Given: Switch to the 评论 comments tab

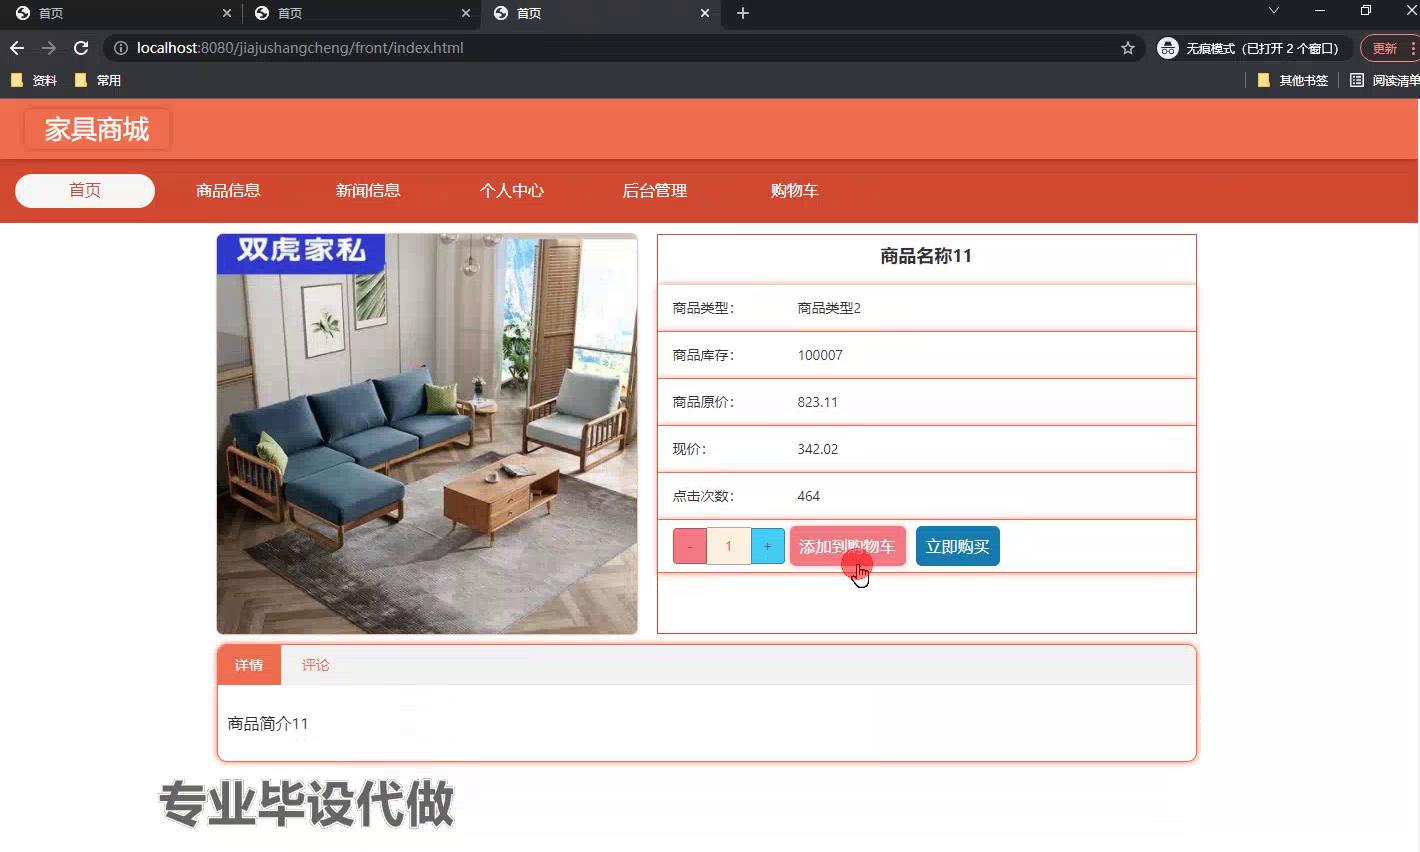Looking at the screenshot, I should pos(315,664).
